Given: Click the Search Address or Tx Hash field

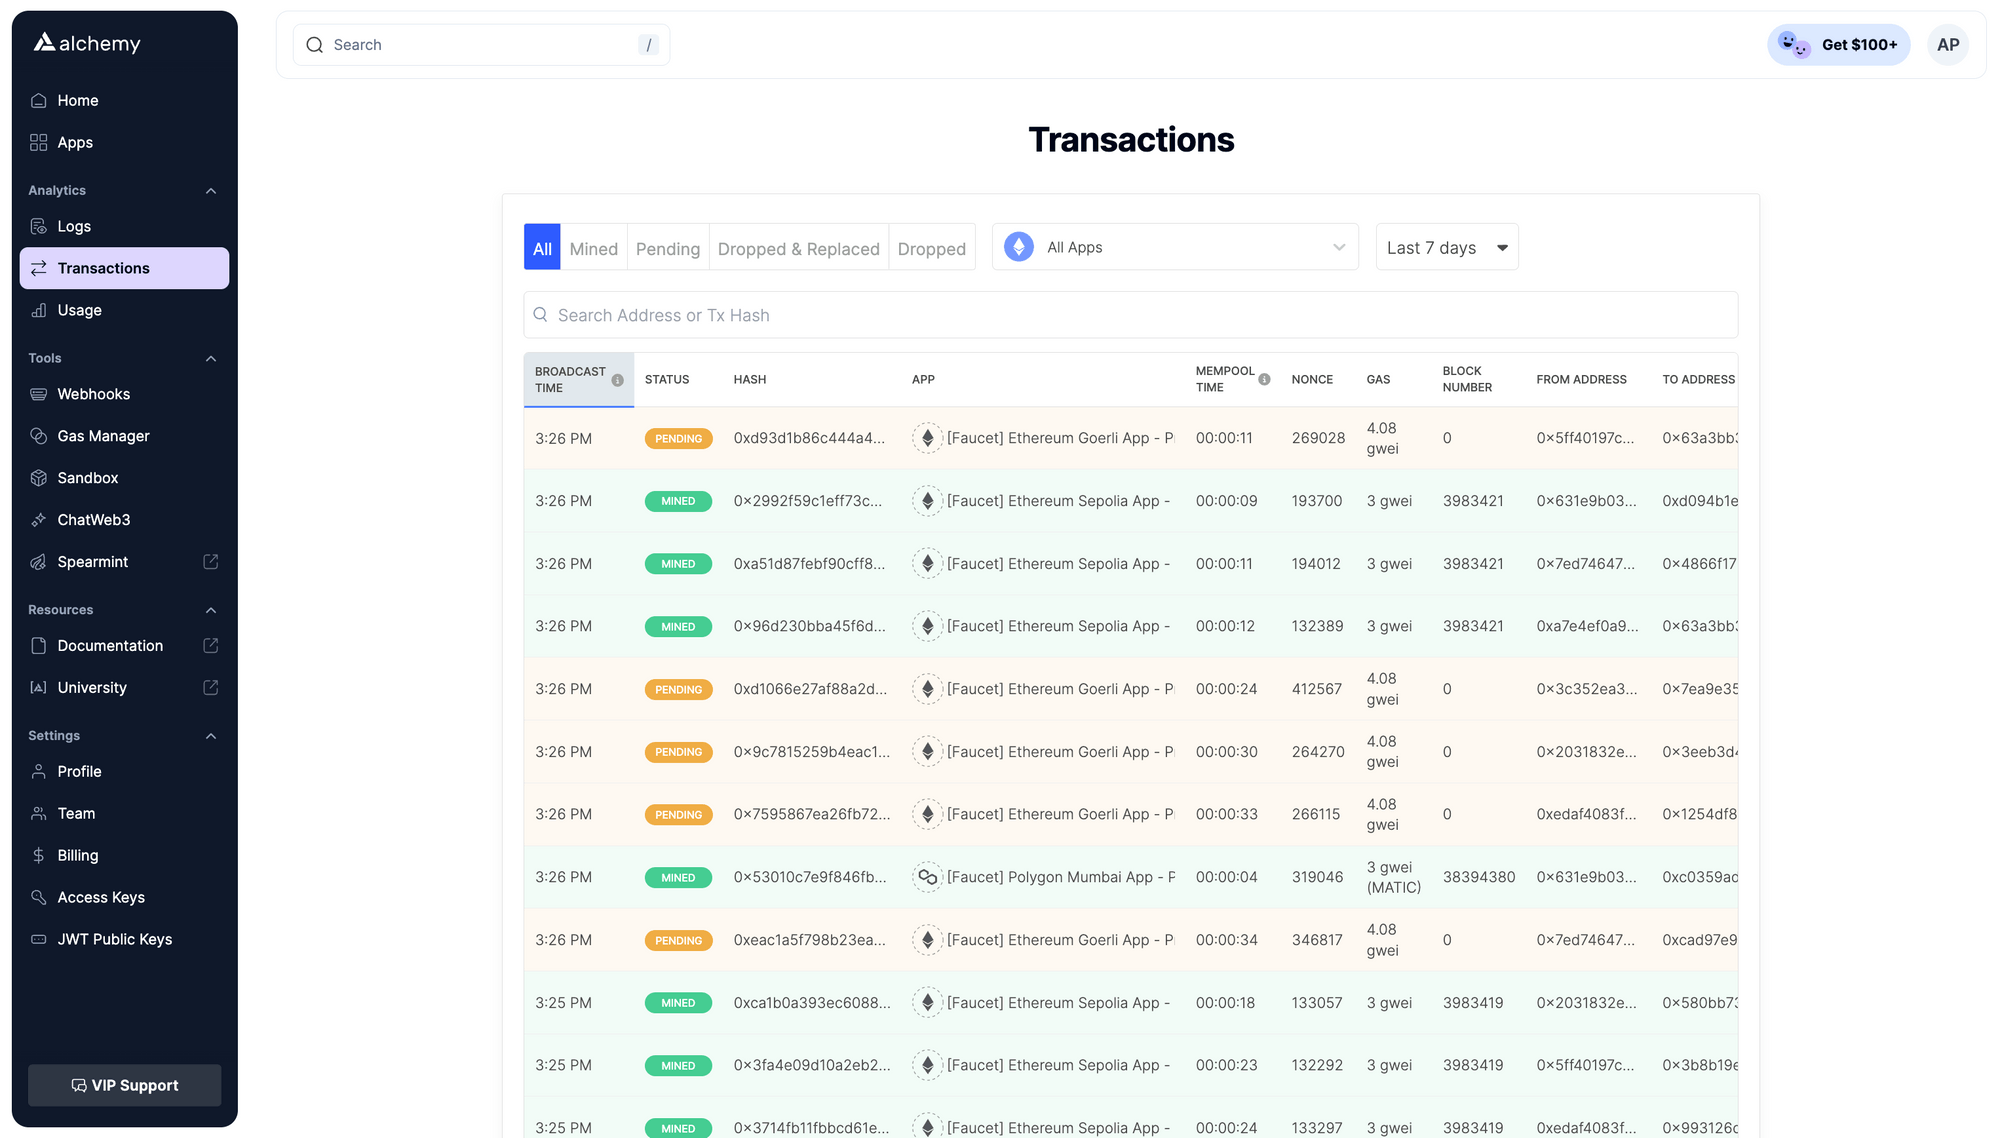Looking at the screenshot, I should click(1130, 314).
